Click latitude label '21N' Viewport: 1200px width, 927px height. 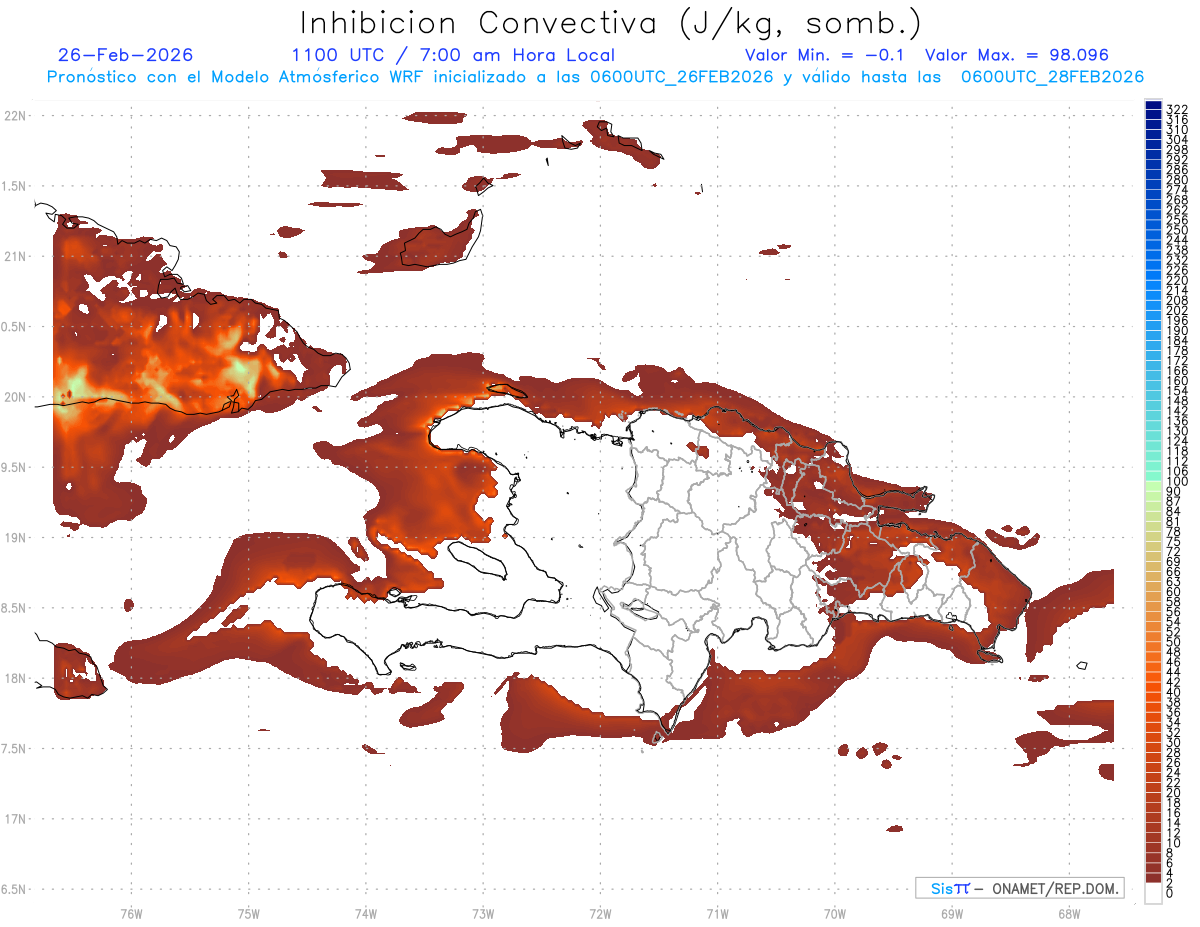coord(15,256)
